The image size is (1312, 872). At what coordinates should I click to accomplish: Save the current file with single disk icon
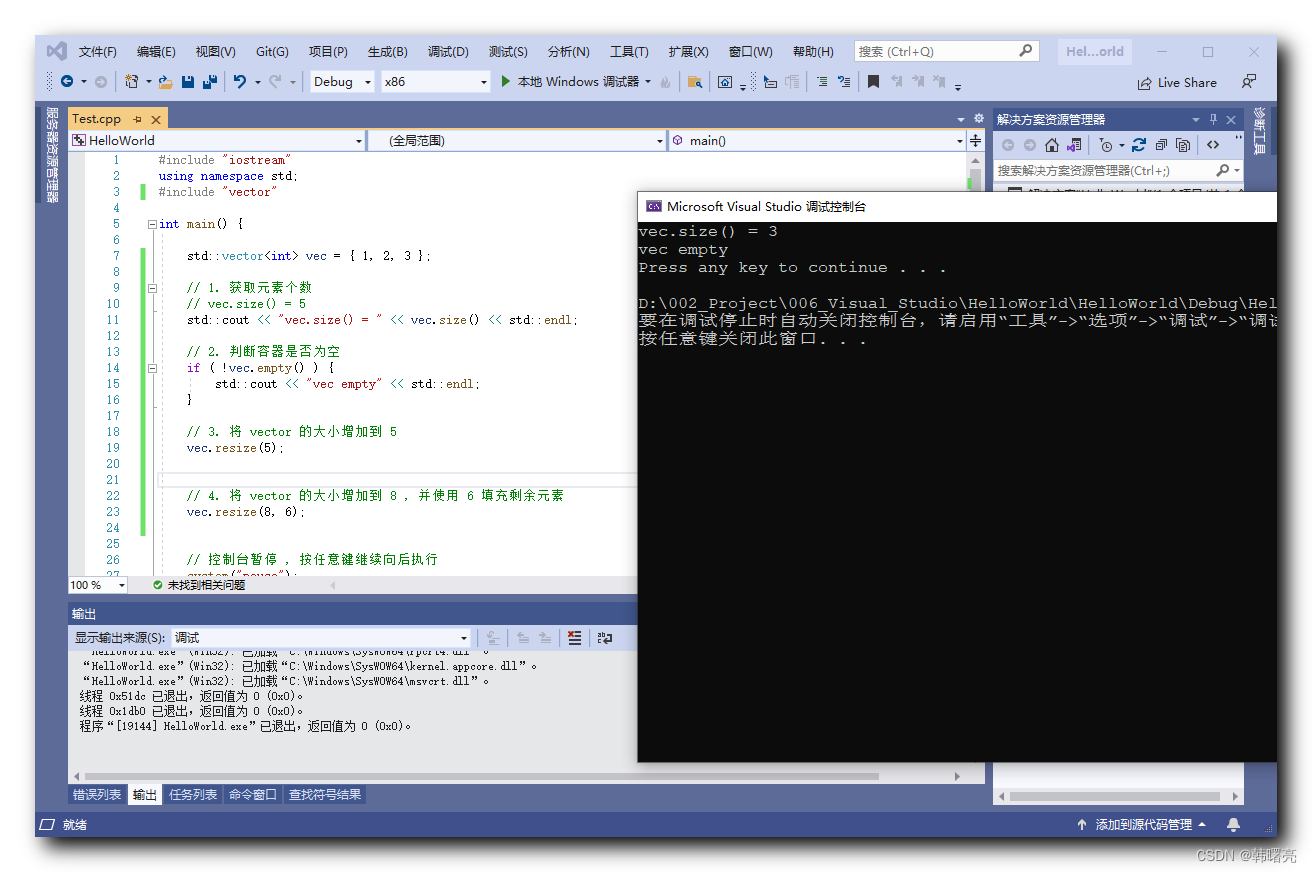[x=187, y=82]
